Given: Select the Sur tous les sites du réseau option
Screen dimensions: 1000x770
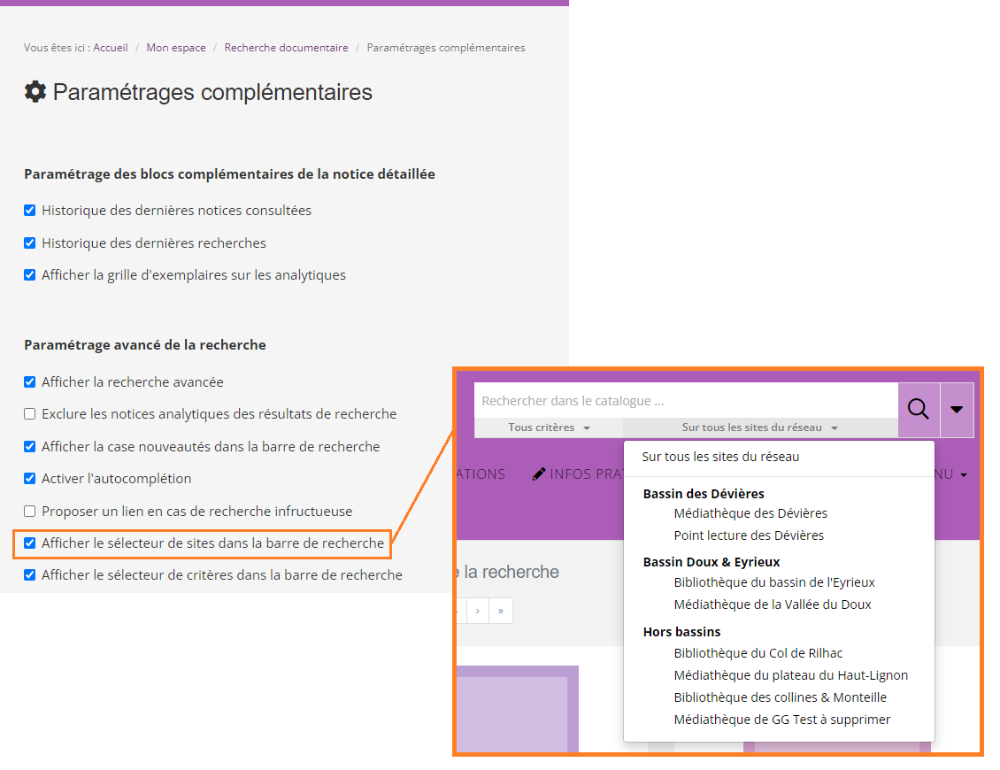Looking at the screenshot, I should (720, 457).
